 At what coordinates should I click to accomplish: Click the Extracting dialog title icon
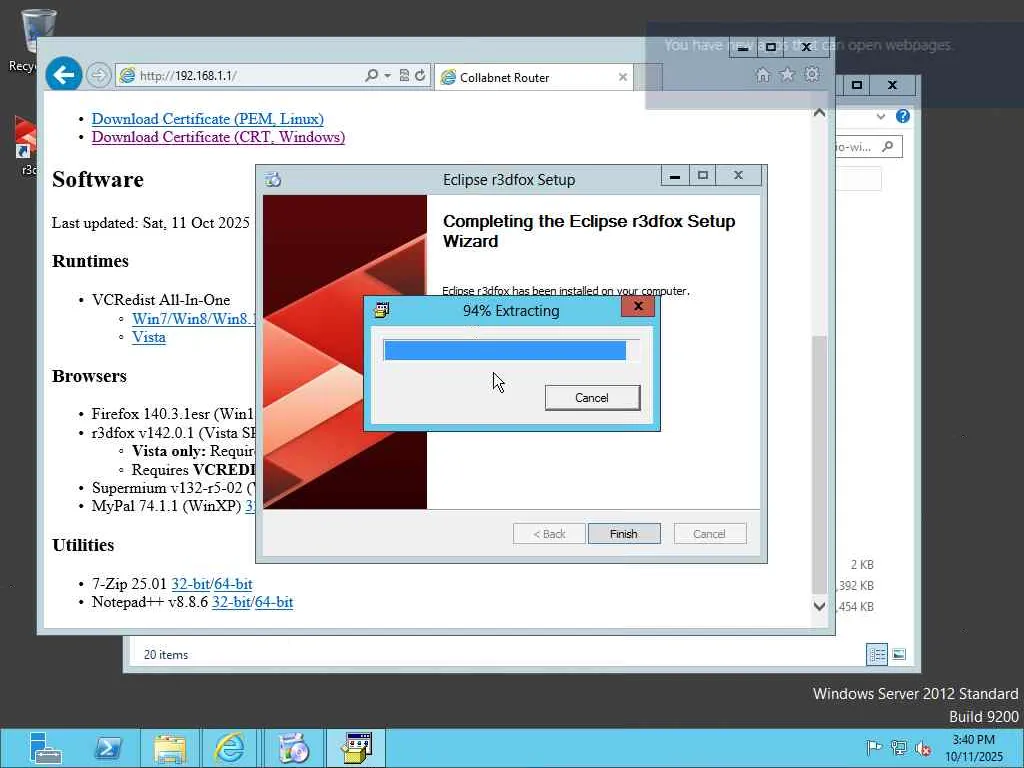point(382,310)
